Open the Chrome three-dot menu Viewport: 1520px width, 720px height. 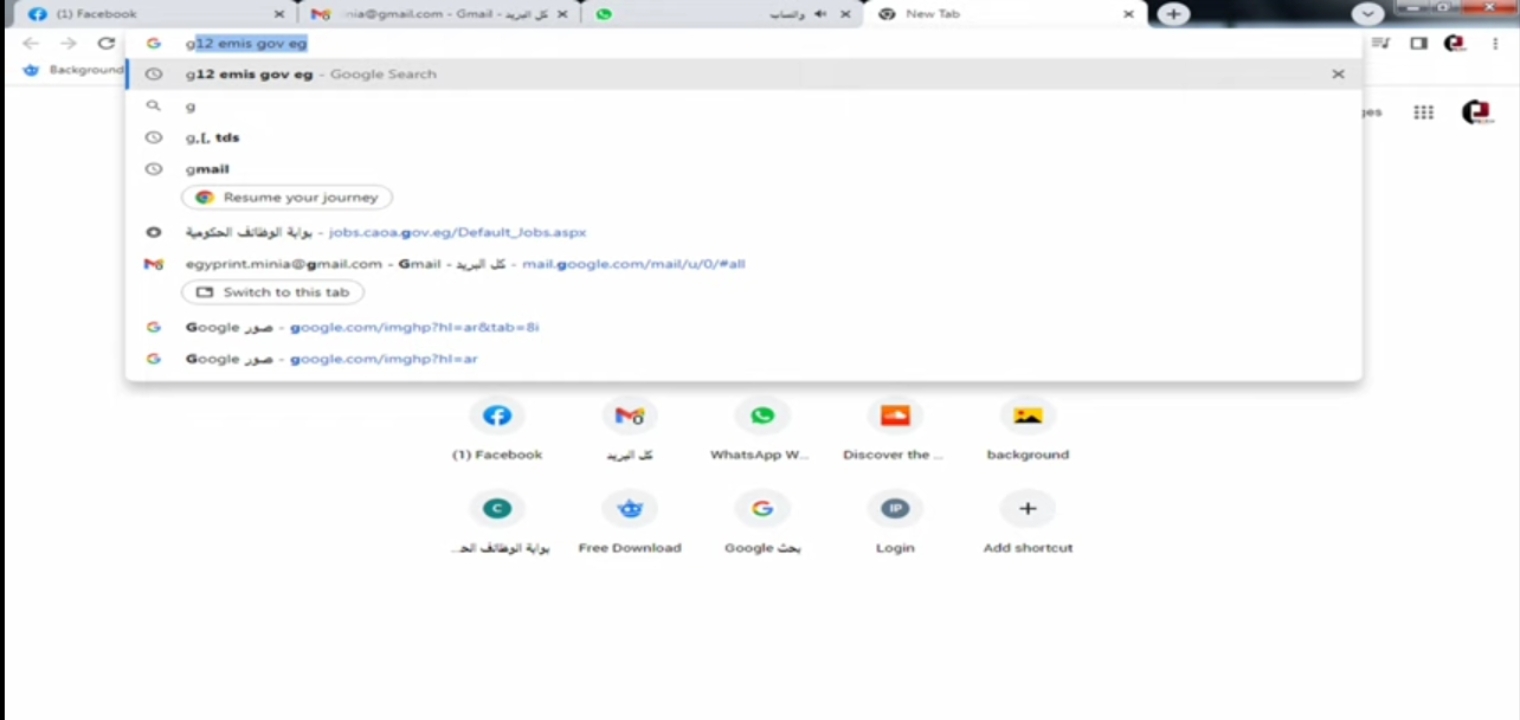click(1495, 43)
